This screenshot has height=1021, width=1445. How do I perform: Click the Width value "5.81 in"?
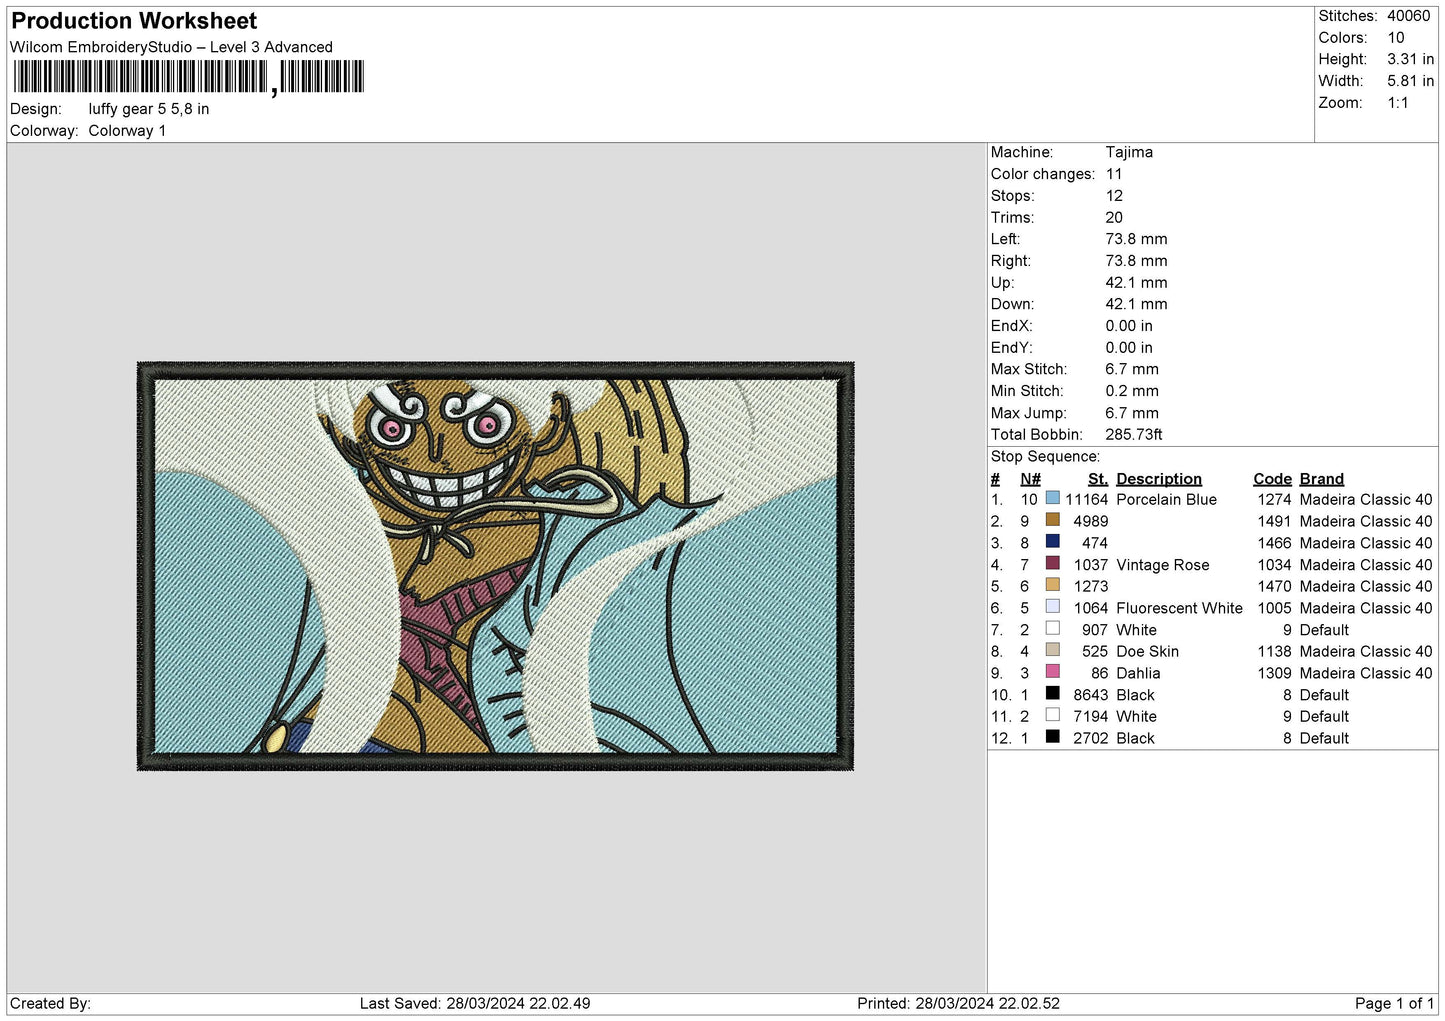point(1411,81)
